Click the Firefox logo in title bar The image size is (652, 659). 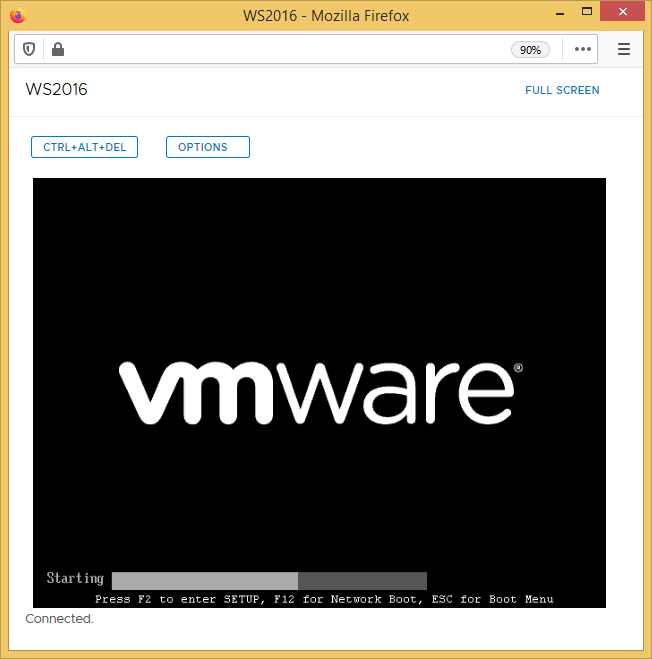coord(18,15)
